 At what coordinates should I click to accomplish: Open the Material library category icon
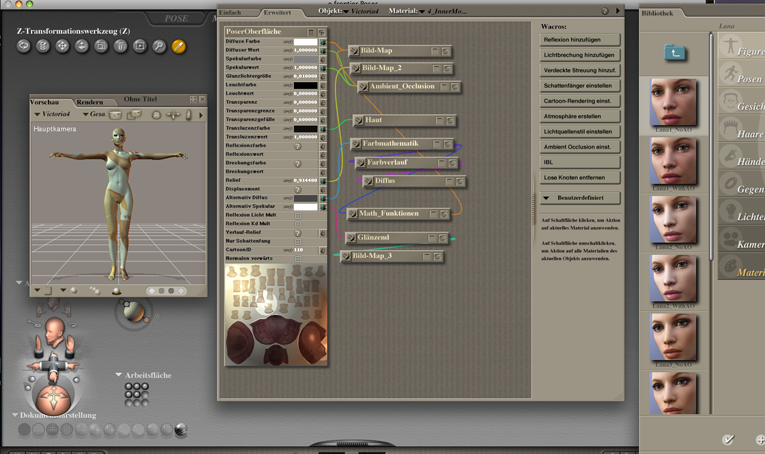(730, 266)
